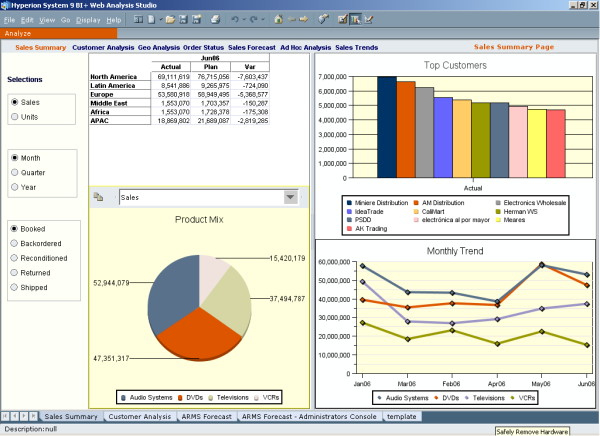Click the North America row header
600x436 pixels.
click(x=120, y=77)
